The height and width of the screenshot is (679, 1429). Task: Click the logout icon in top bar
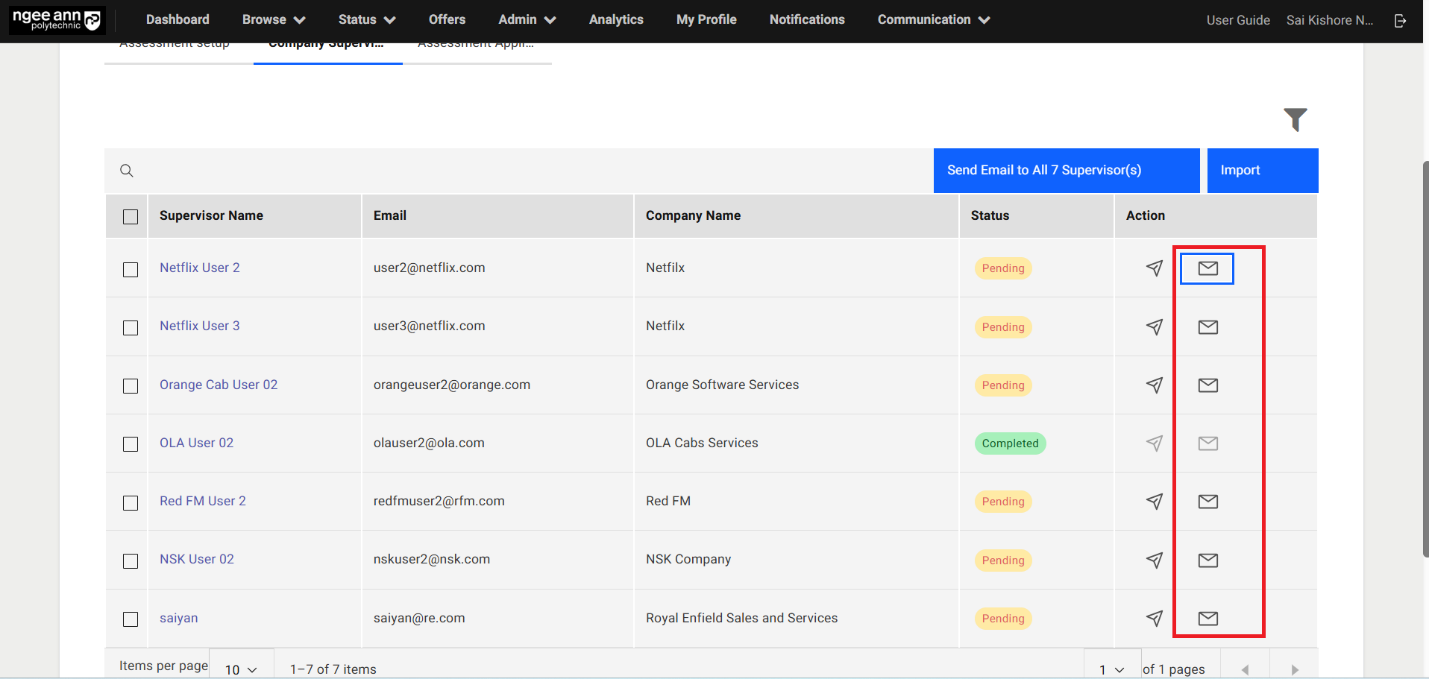(1400, 20)
